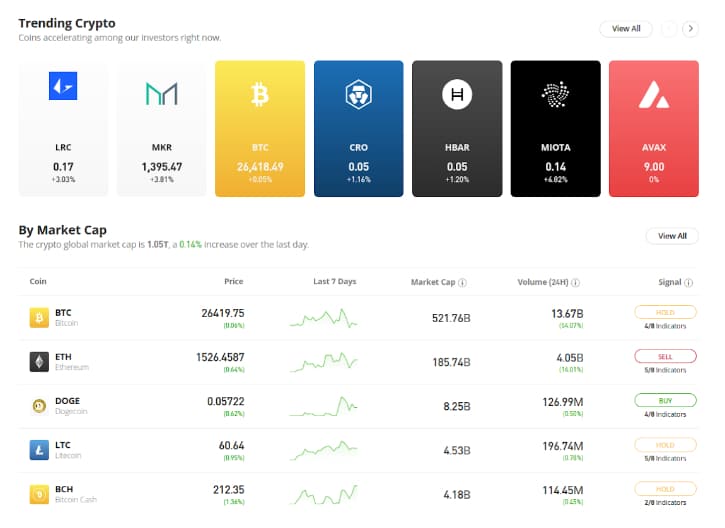
Task: Sort by the Coin column header
Action: [38, 281]
